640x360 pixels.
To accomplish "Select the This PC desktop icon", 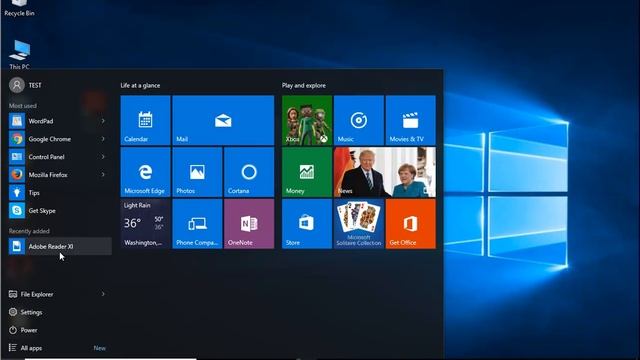I will pyautogui.click(x=20, y=55).
